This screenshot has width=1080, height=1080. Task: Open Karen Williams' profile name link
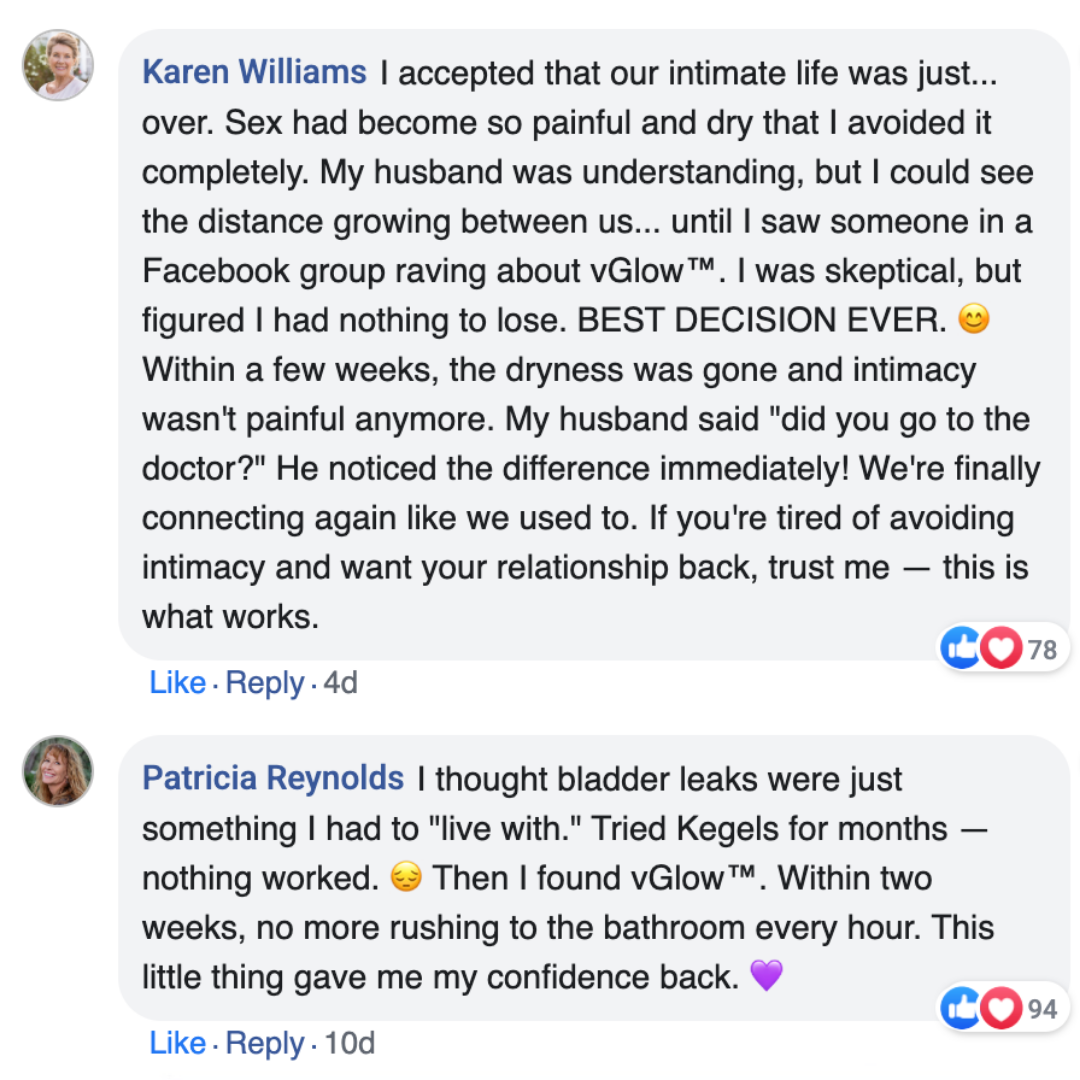pos(254,72)
